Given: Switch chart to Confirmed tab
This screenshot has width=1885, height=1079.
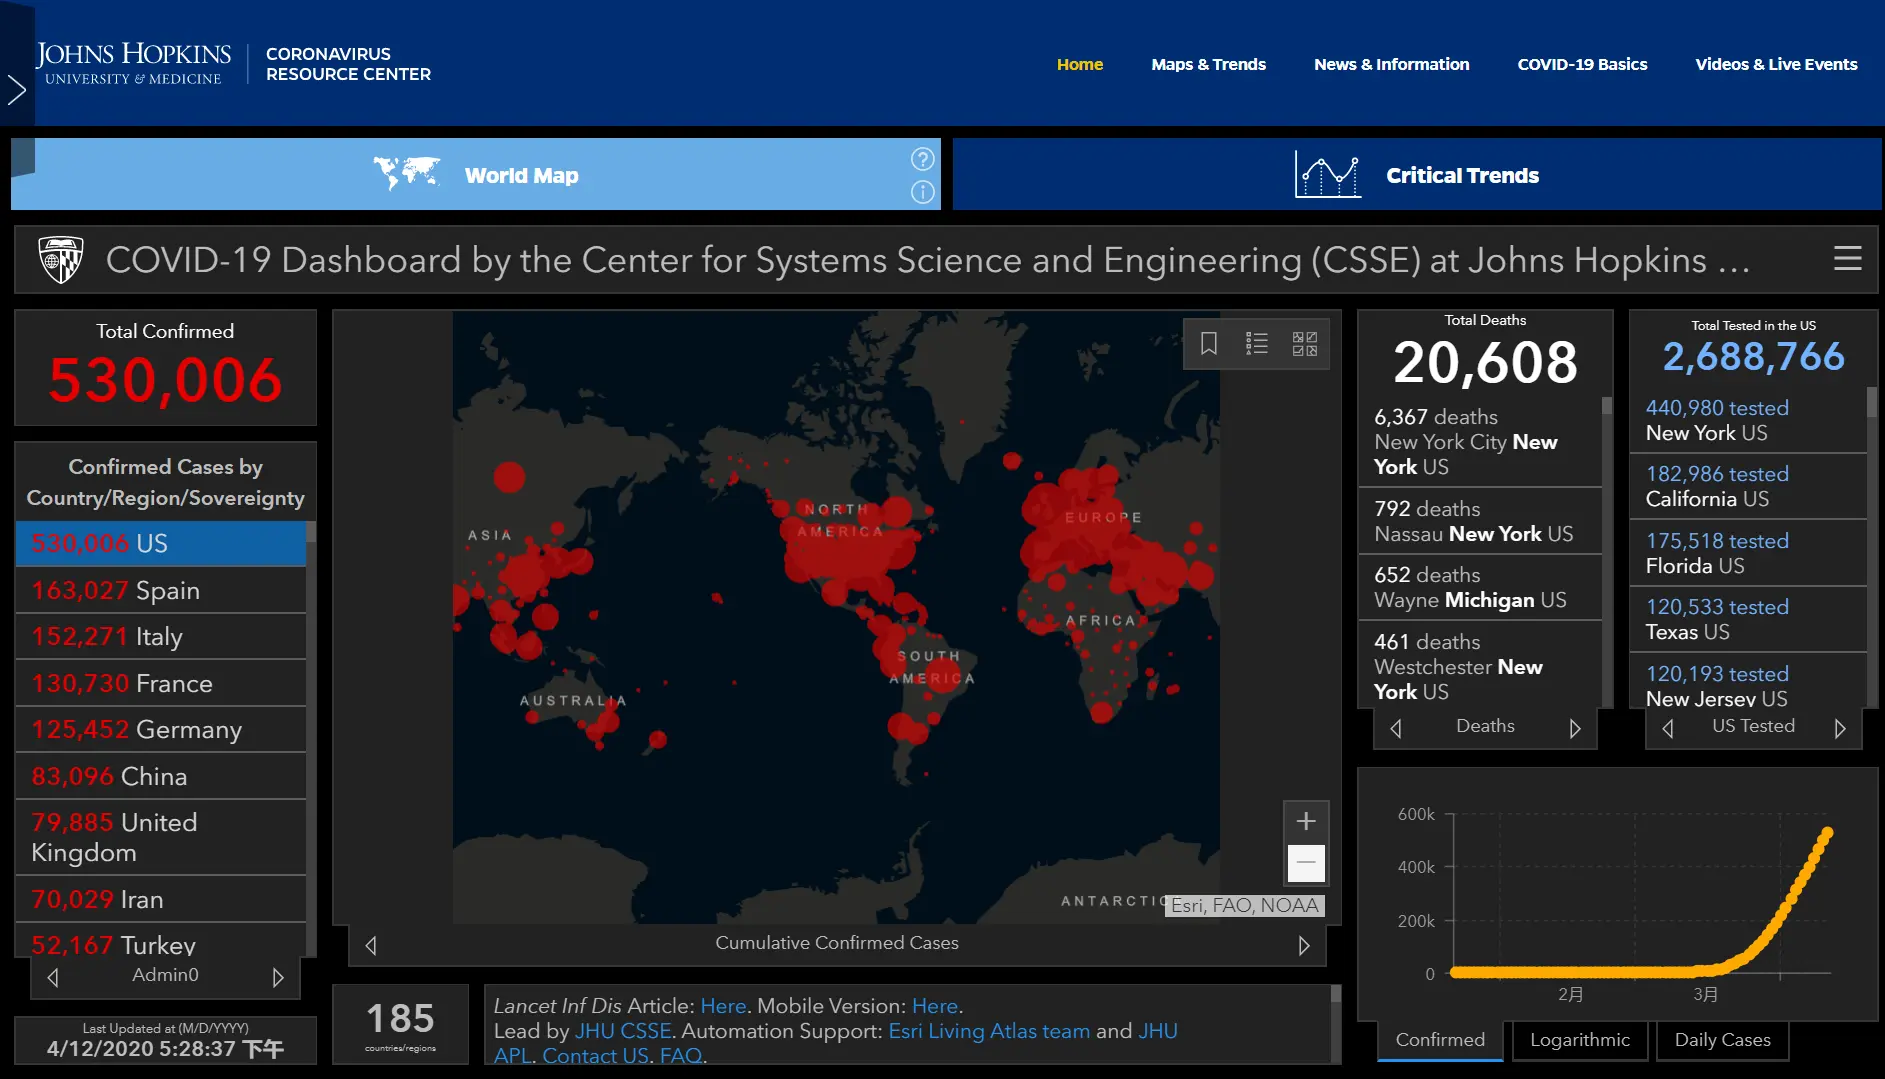Looking at the screenshot, I should [x=1440, y=1040].
